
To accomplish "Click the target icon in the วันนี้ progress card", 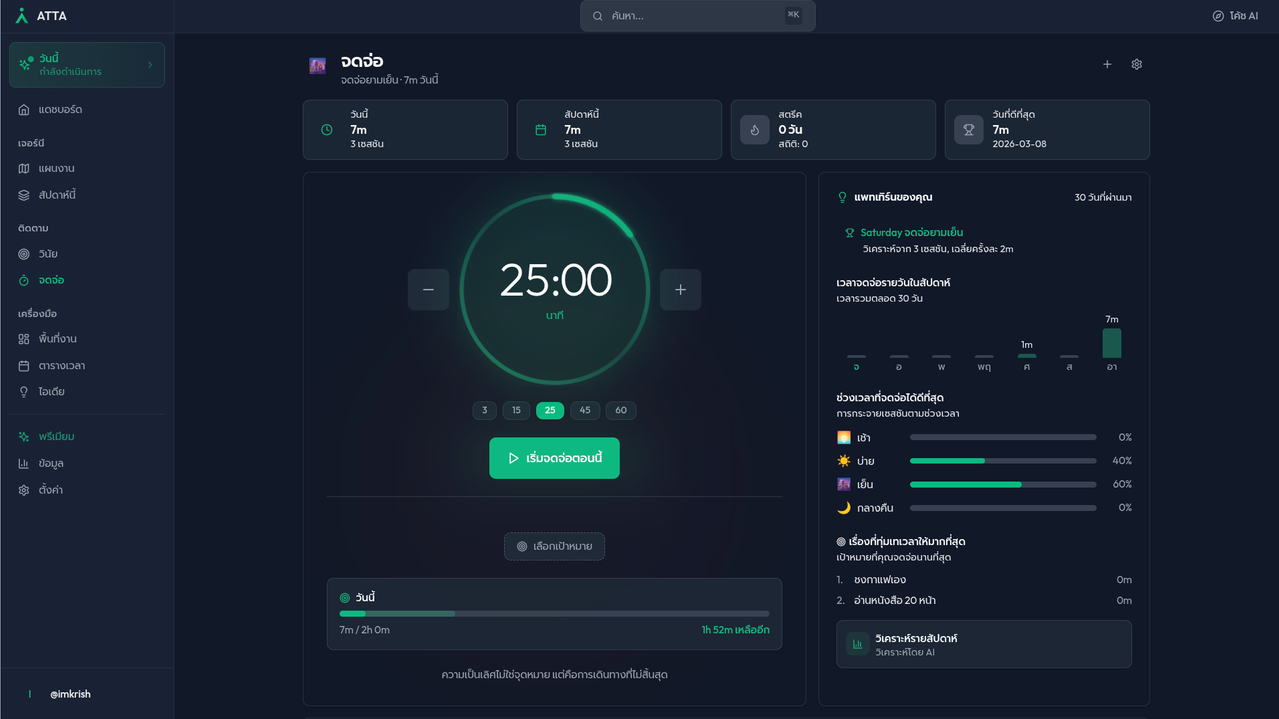I will pyautogui.click(x=345, y=598).
